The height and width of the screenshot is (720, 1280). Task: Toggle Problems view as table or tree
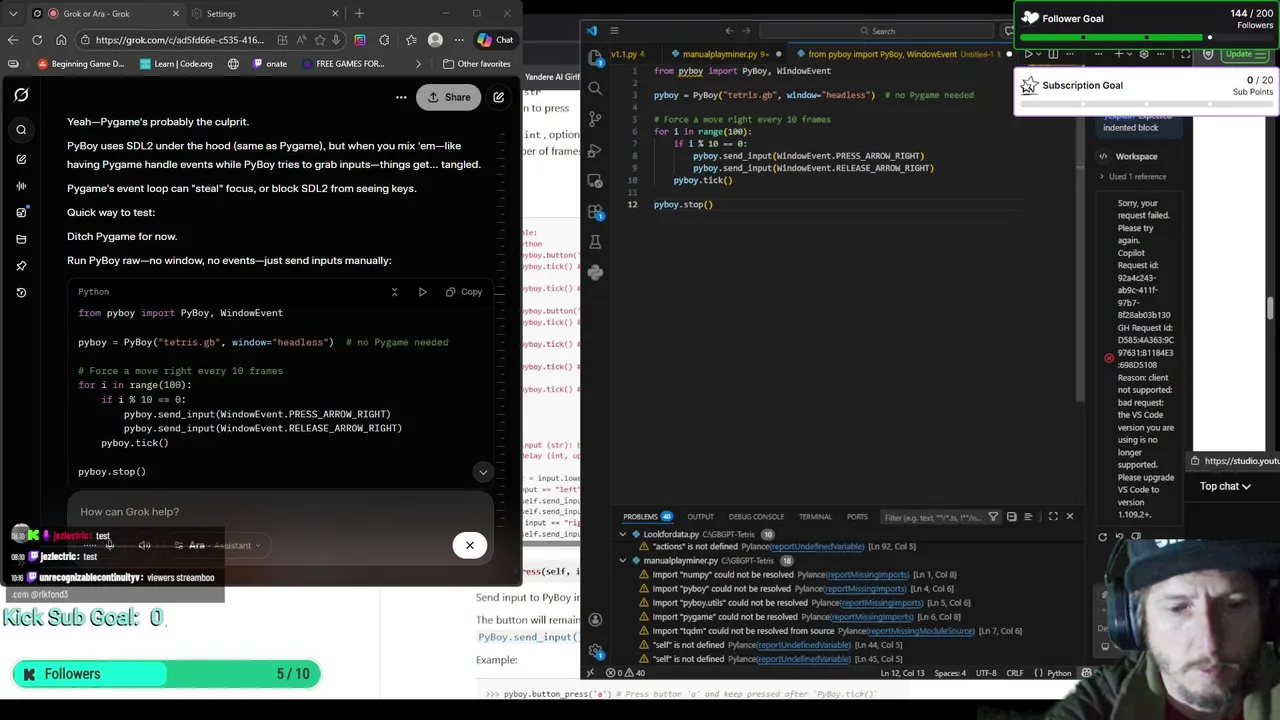pos(1028,517)
